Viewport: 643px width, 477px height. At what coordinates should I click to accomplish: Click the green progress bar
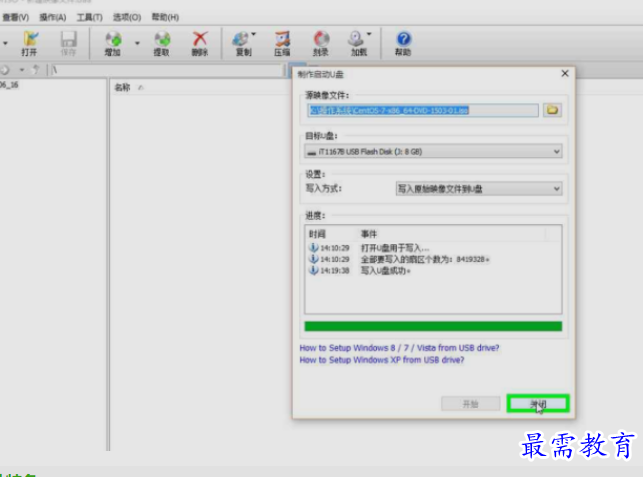[x=433, y=326]
